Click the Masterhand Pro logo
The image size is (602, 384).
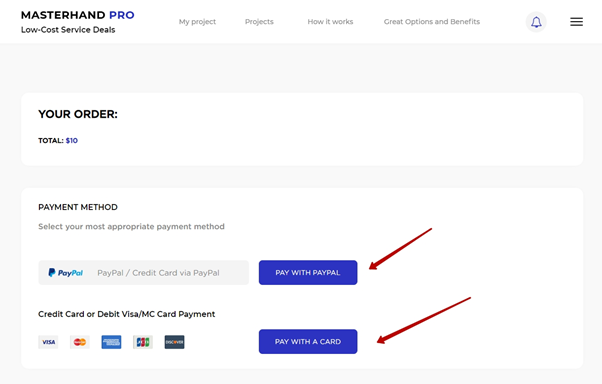tap(78, 15)
